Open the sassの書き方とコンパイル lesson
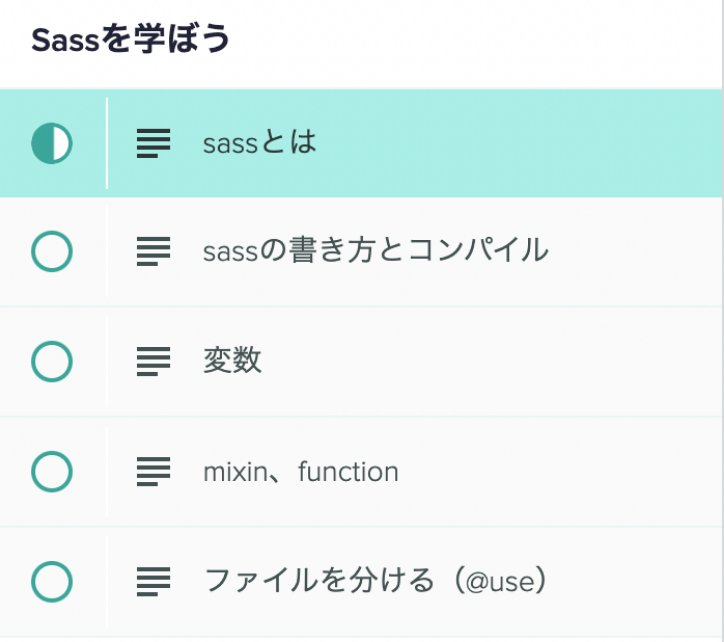Screen dimensions: 724x642 [375, 251]
